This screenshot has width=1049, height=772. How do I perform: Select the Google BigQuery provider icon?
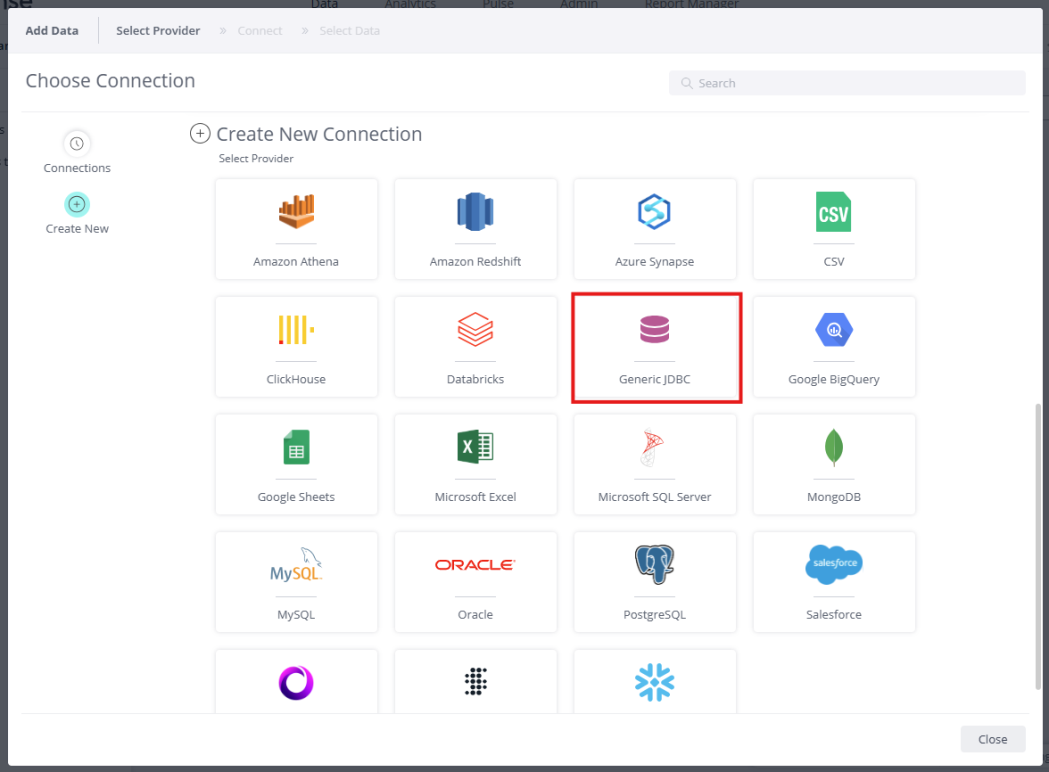pos(833,330)
